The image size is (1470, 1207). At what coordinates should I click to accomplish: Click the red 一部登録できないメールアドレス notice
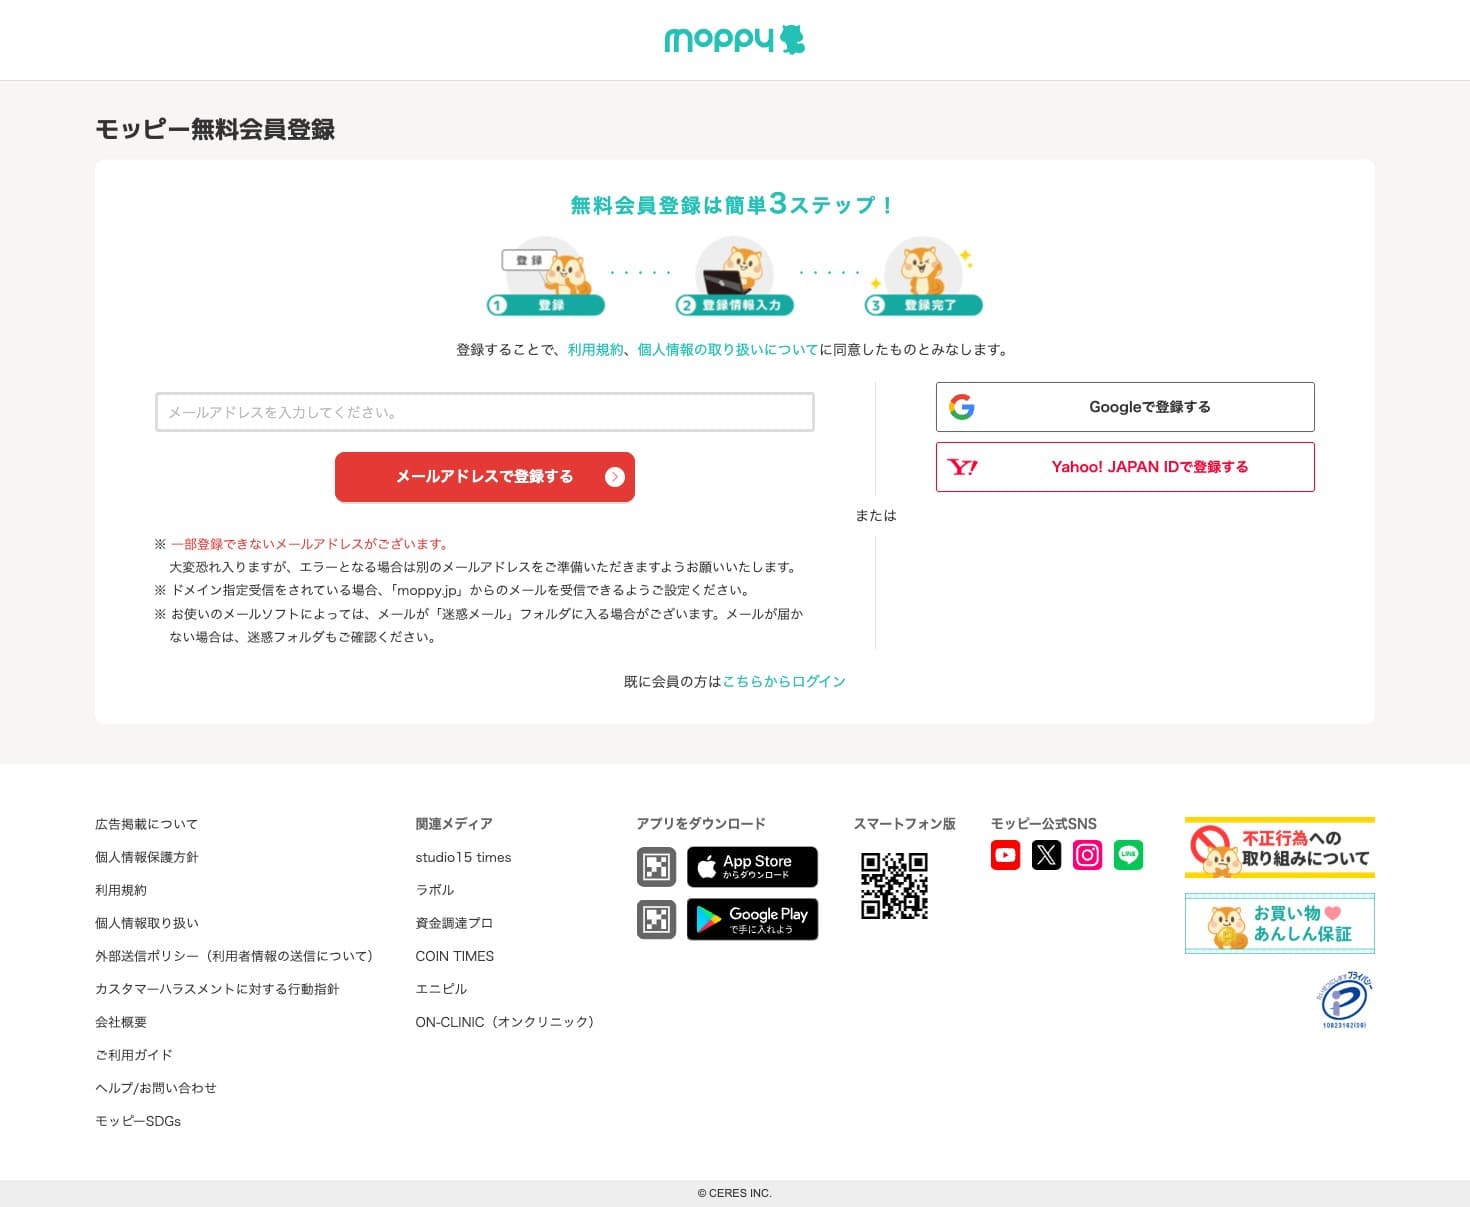[x=312, y=544]
